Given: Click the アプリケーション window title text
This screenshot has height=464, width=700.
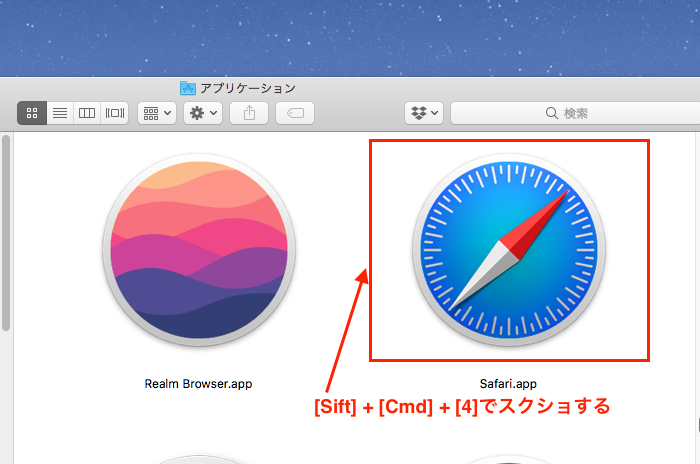Looking at the screenshot, I should 248,88.
